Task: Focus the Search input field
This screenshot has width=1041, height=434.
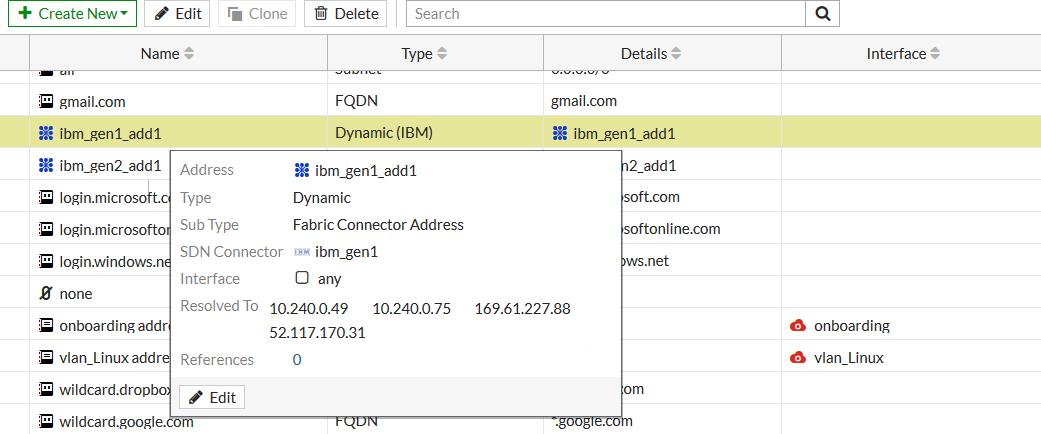Action: [607, 14]
